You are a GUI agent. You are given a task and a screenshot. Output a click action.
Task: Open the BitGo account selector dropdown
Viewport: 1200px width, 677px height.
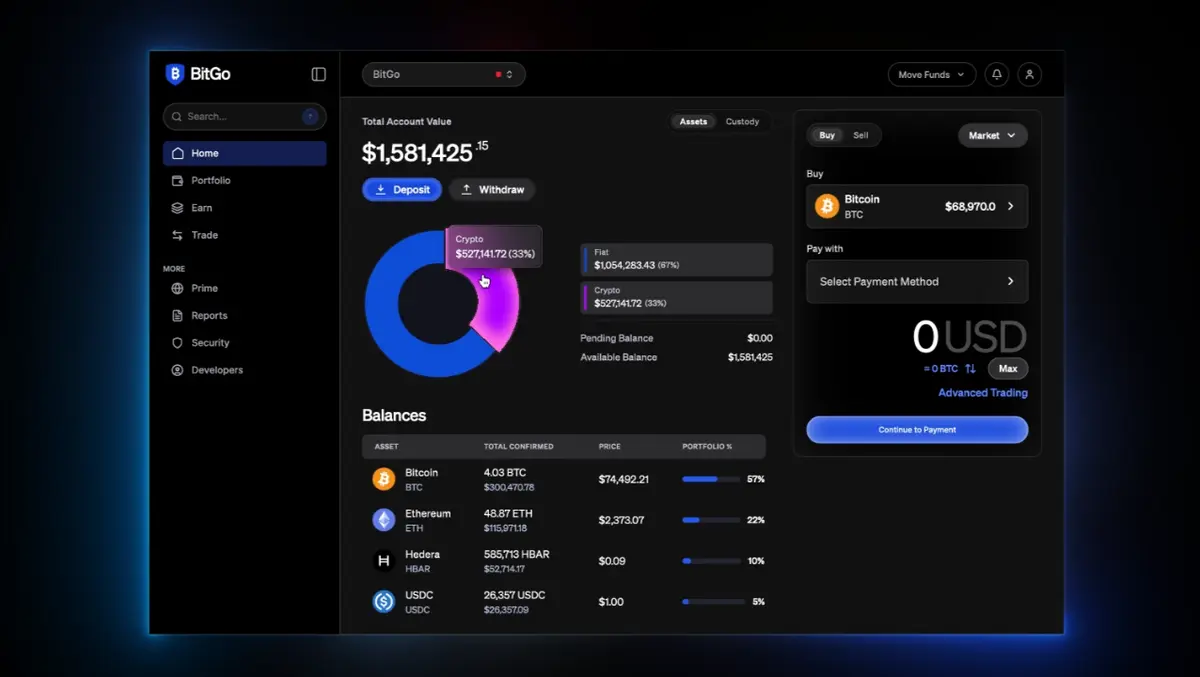point(444,75)
